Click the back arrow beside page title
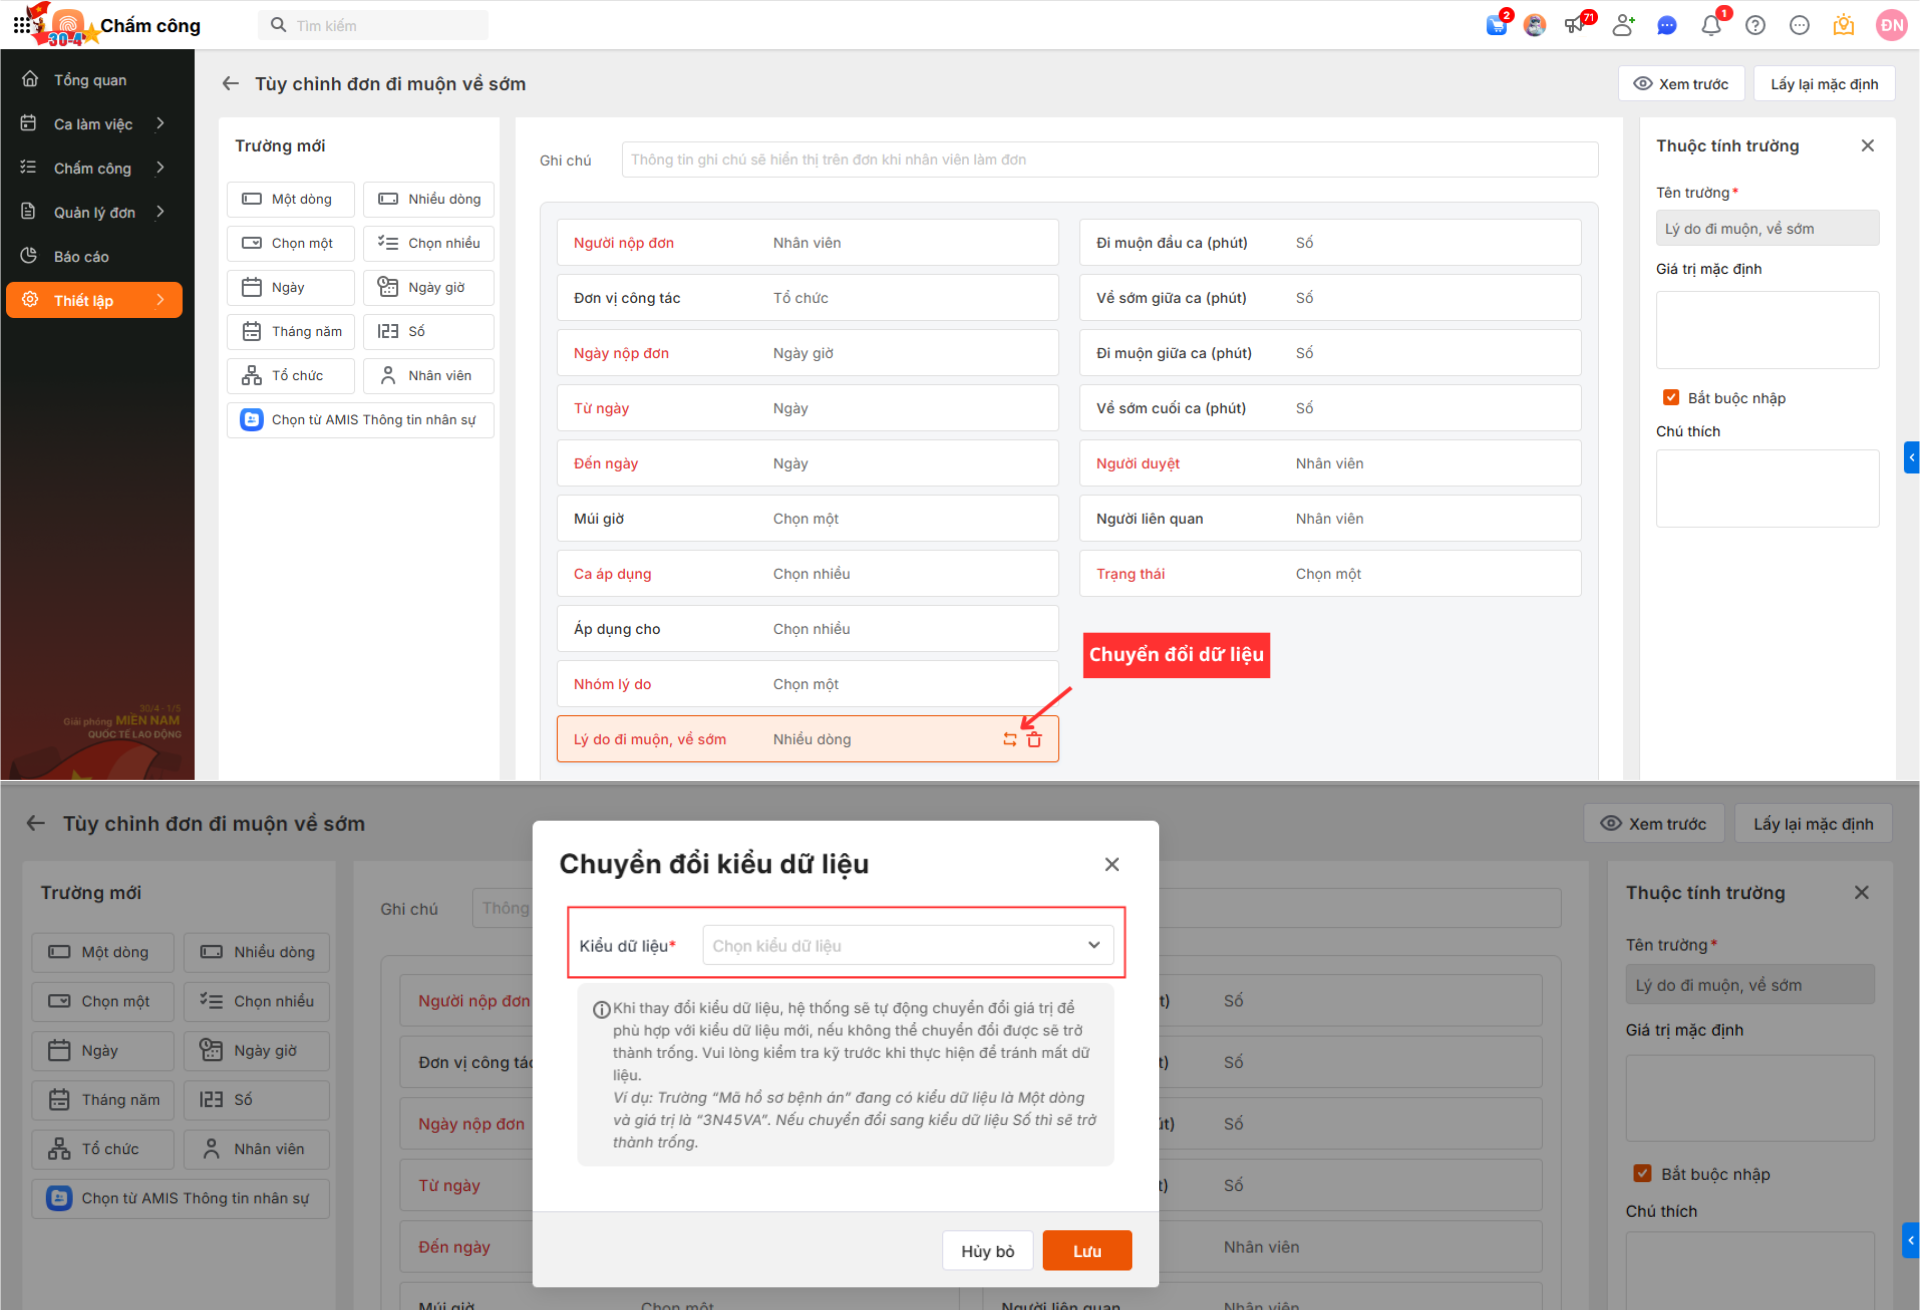Image resolution: width=1920 pixels, height=1310 pixels. [x=230, y=84]
